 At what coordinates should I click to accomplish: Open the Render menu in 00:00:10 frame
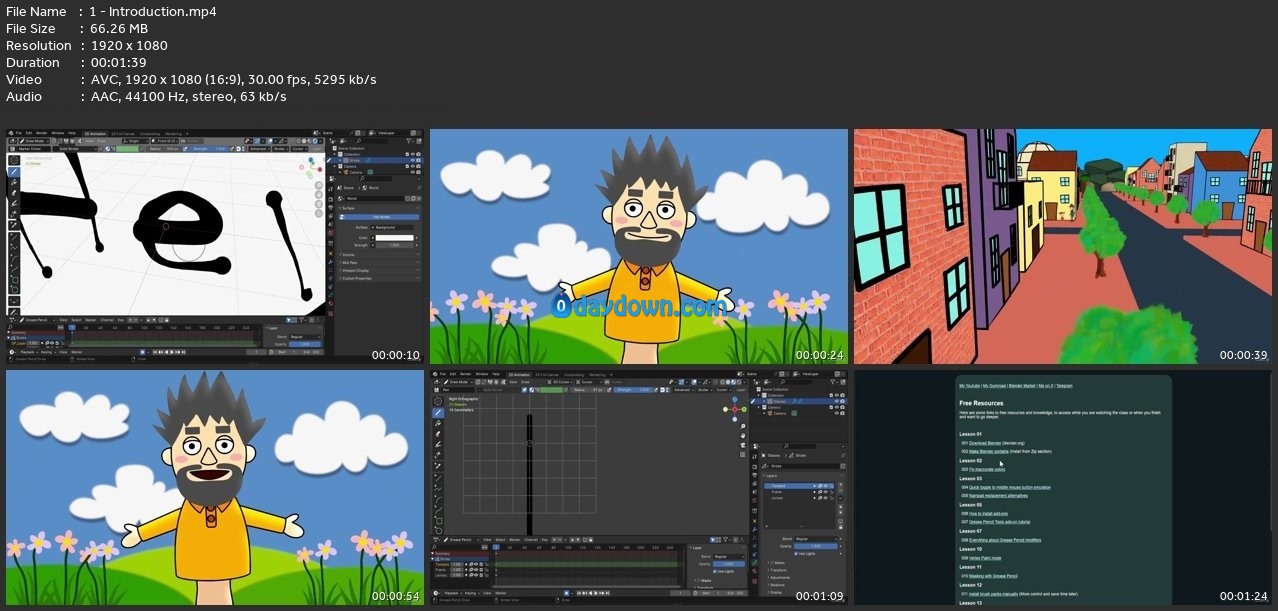pos(41,133)
